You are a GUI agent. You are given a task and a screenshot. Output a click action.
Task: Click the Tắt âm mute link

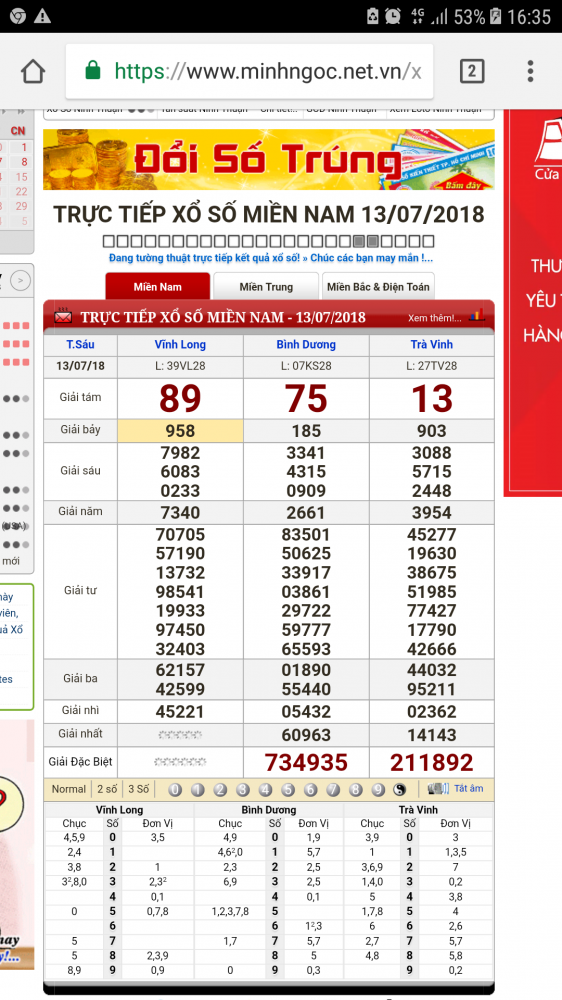[469, 789]
